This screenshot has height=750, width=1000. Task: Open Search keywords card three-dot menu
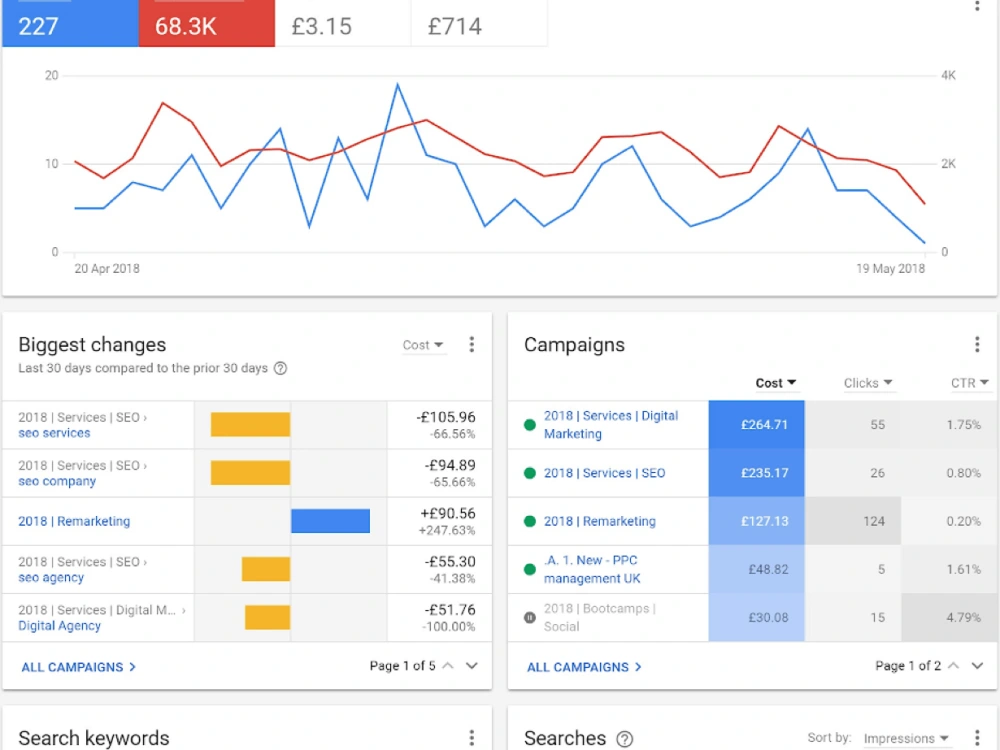pyautogui.click(x=471, y=738)
